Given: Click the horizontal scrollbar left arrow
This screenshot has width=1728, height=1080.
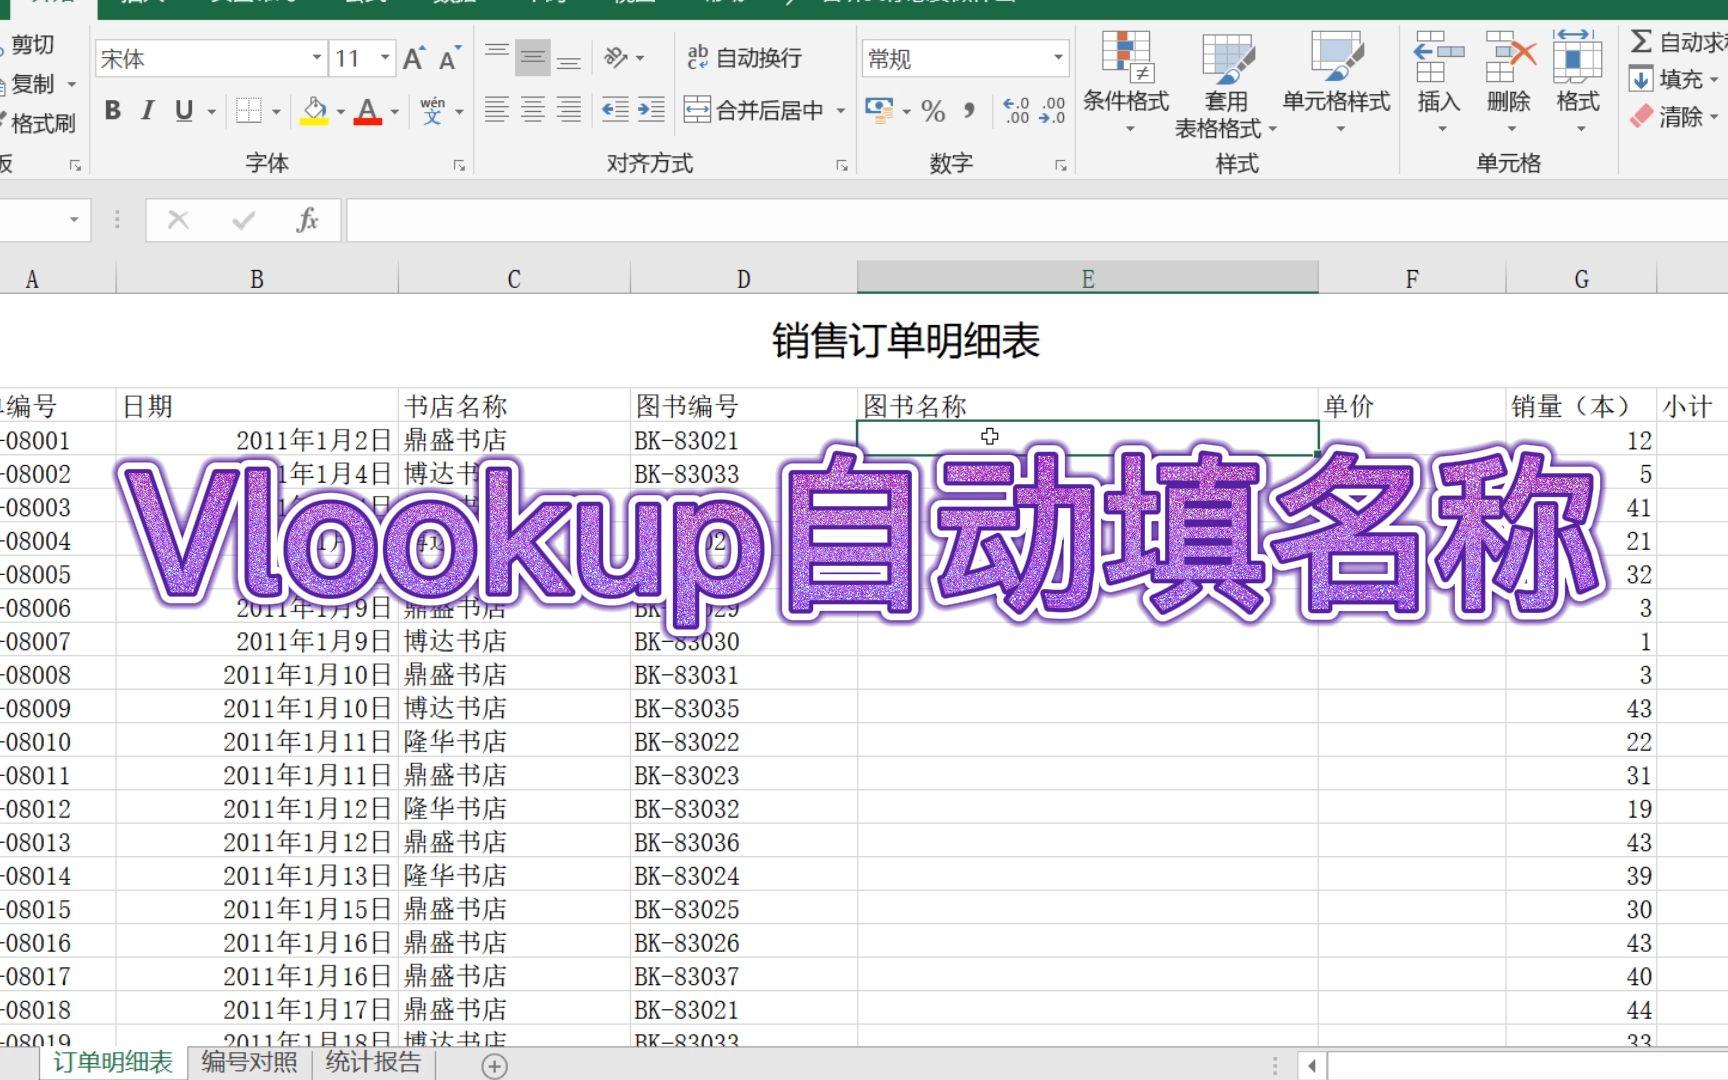Looking at the screenshot, I should (x=1312, y=1066).
